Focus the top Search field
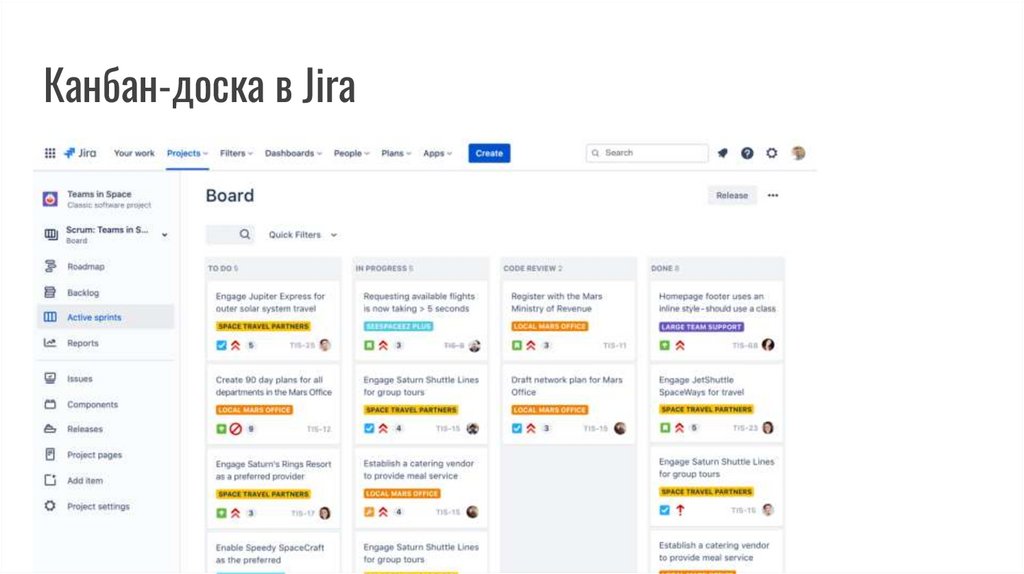 647,153
